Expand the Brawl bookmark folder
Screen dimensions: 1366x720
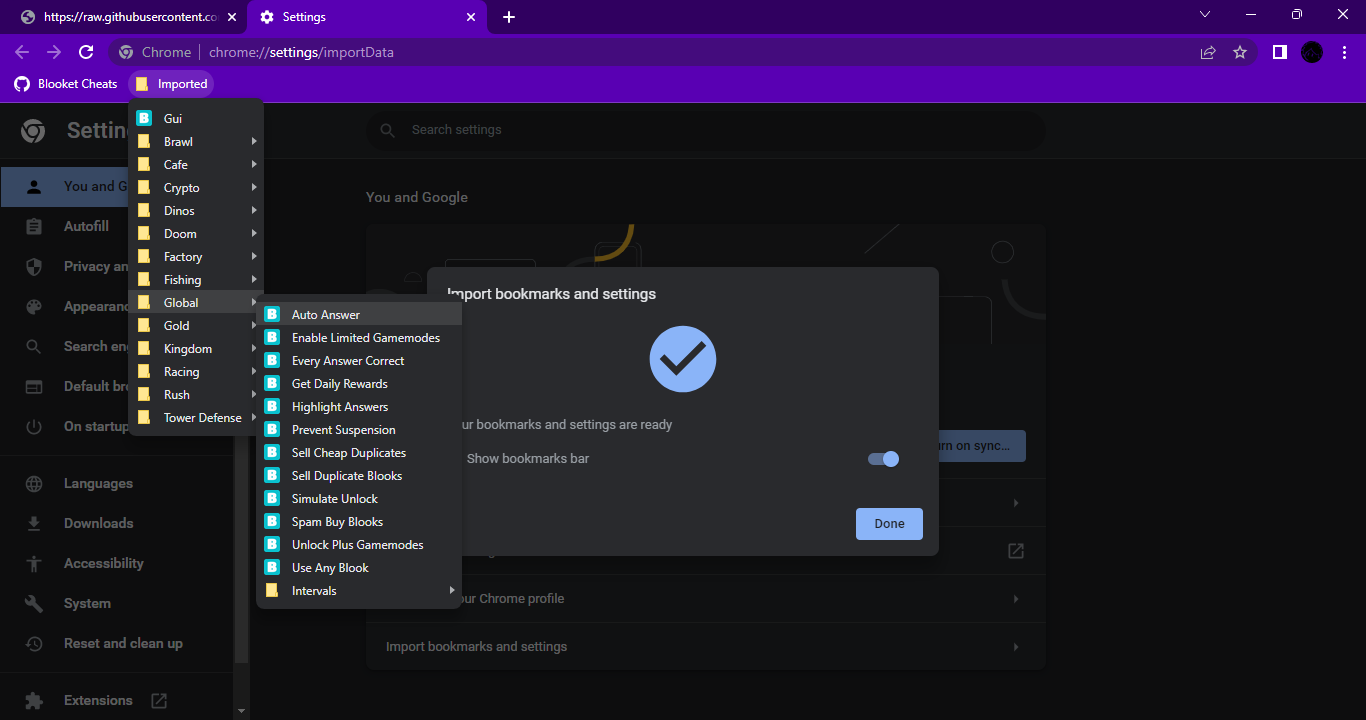(196, 141)
